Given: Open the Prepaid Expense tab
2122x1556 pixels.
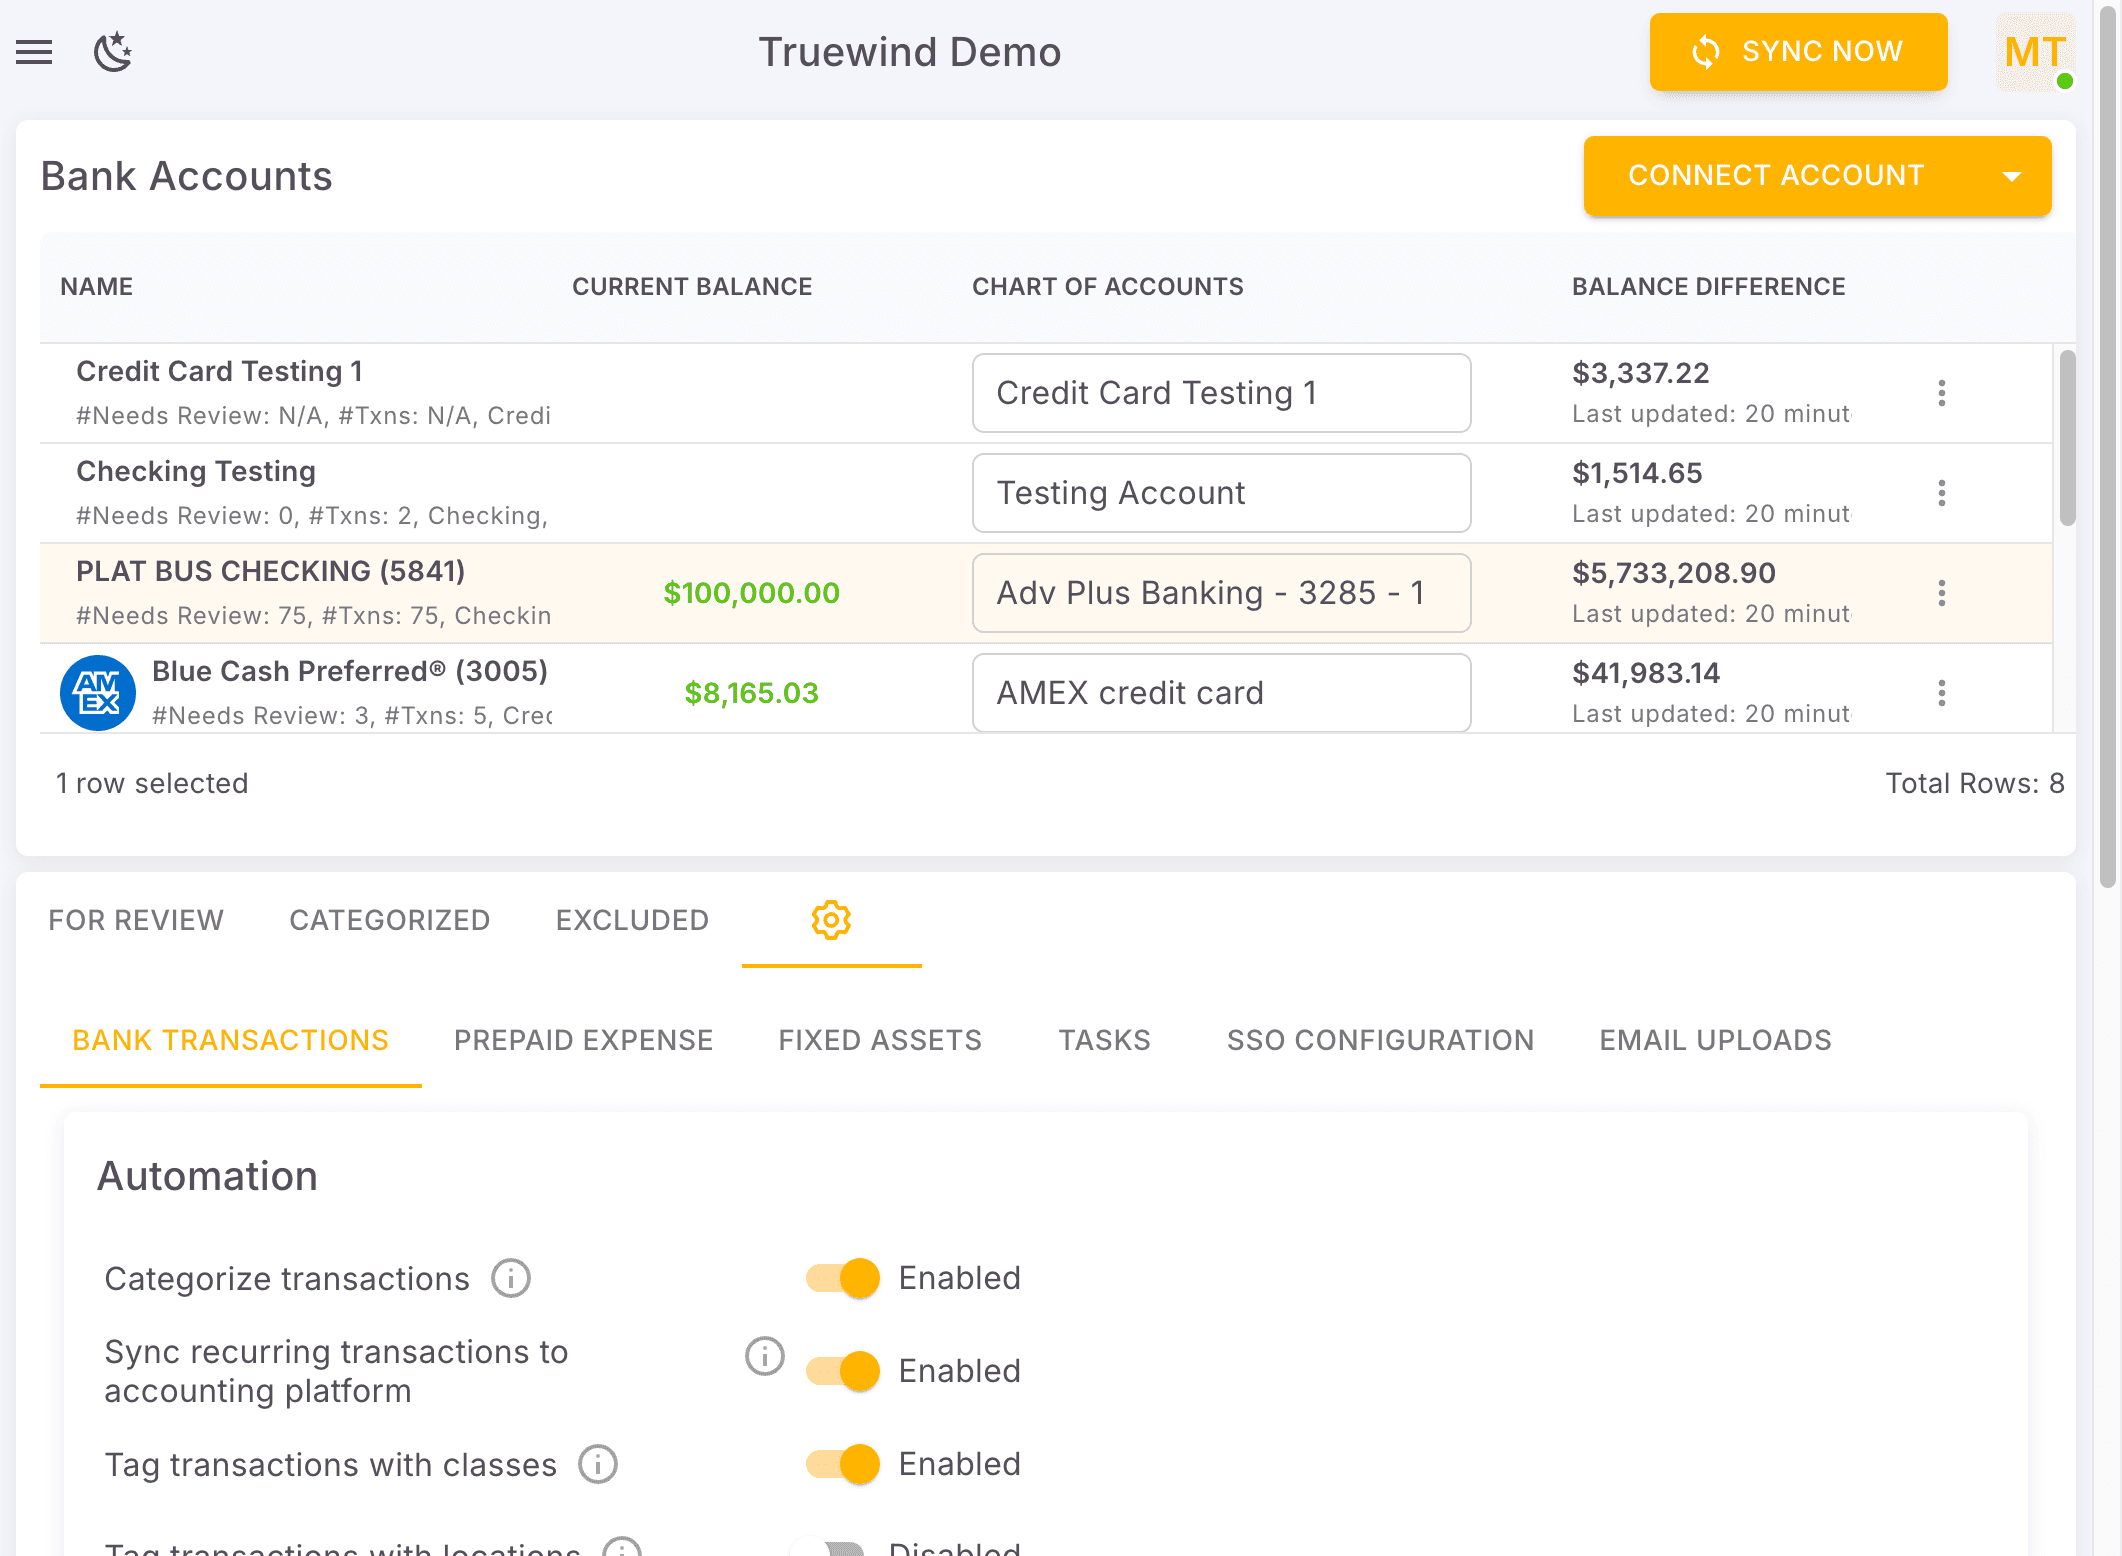Looking at the screenshot, I should point(583,1040).
